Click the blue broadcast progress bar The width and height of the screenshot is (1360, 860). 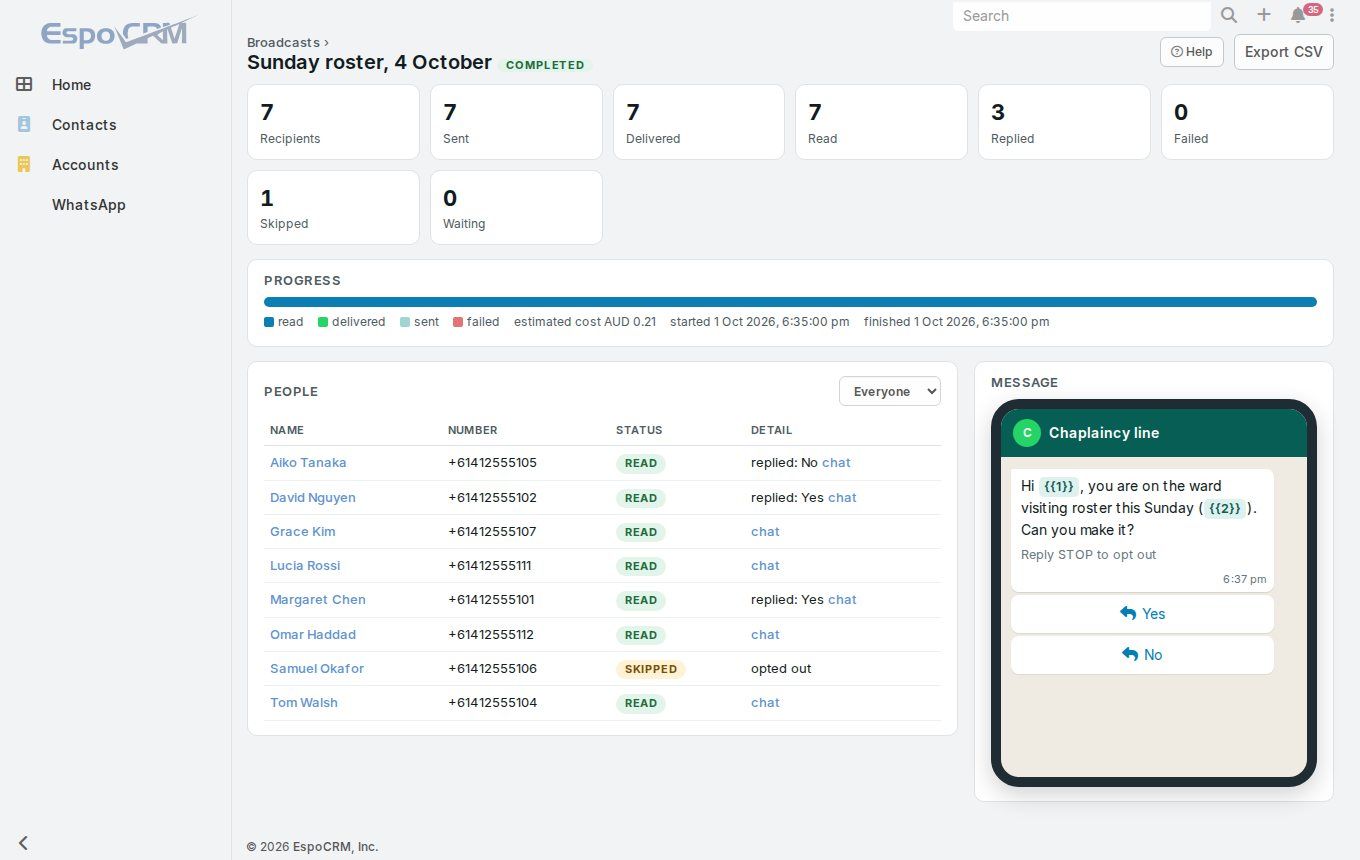pyautogui.click(x=790, y=302)
